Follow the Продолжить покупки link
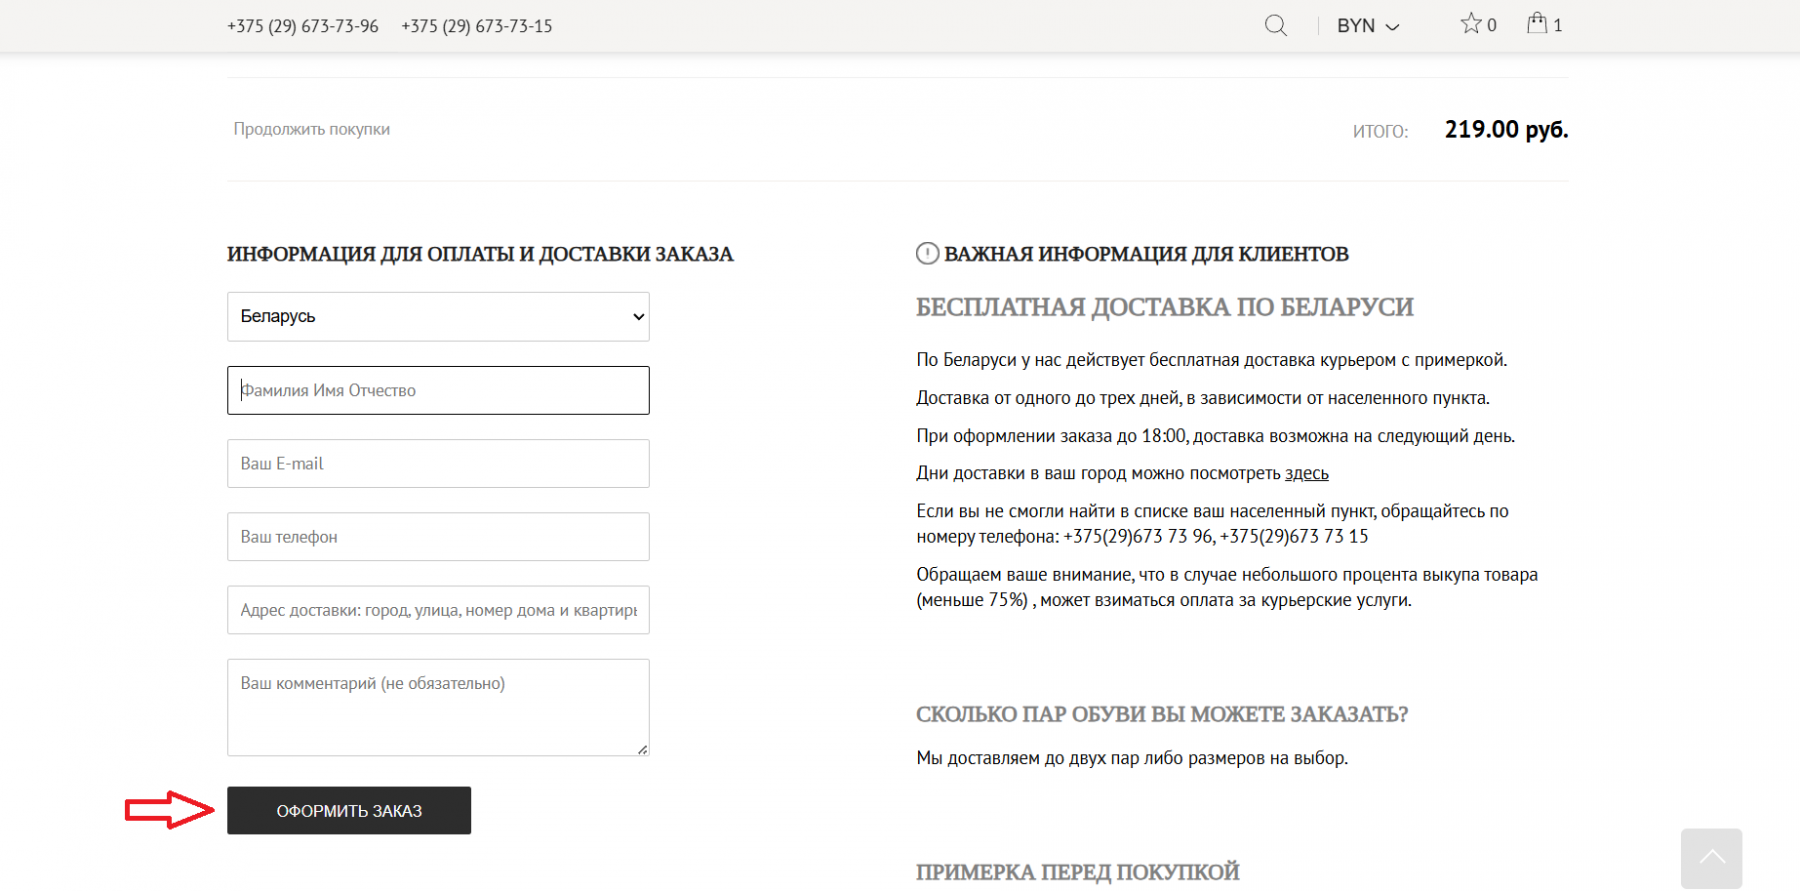 312,129
